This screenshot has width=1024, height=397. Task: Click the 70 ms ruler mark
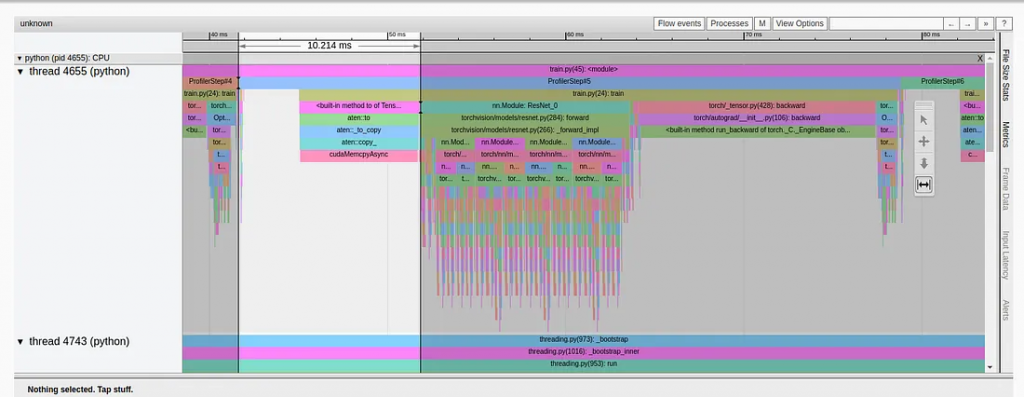coord(753,35)
